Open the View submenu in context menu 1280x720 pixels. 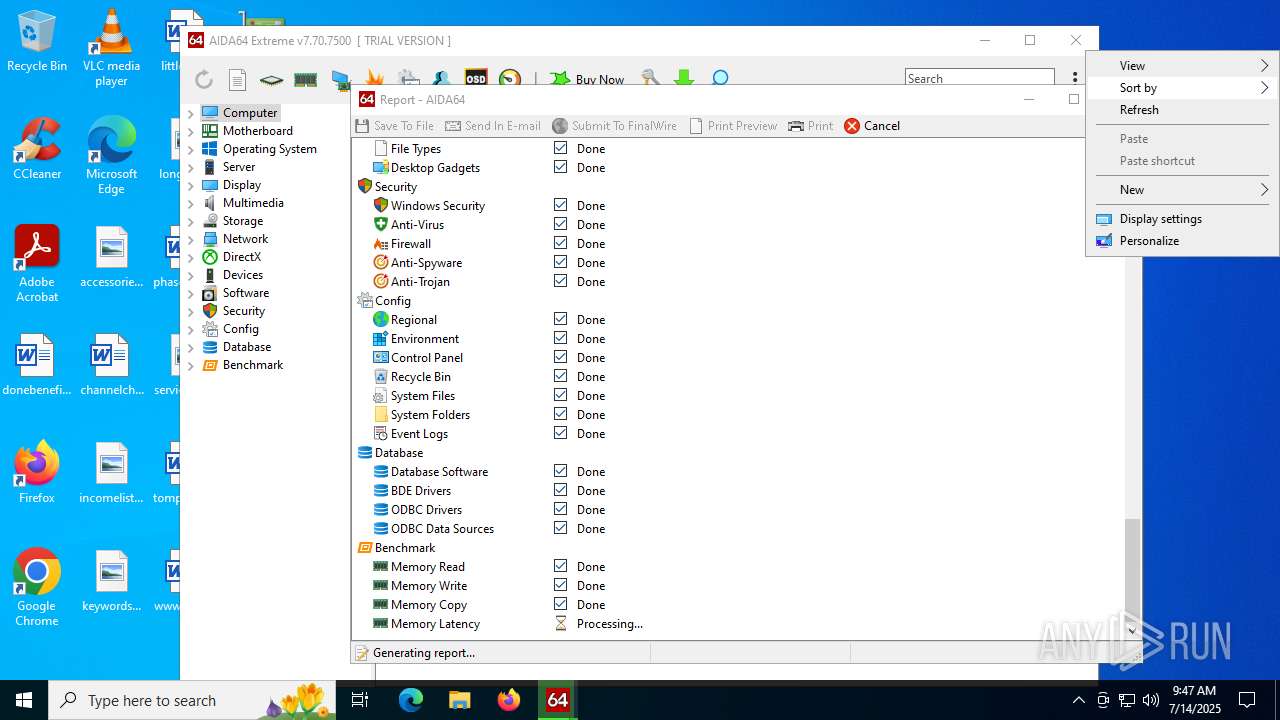[1182, 66]
